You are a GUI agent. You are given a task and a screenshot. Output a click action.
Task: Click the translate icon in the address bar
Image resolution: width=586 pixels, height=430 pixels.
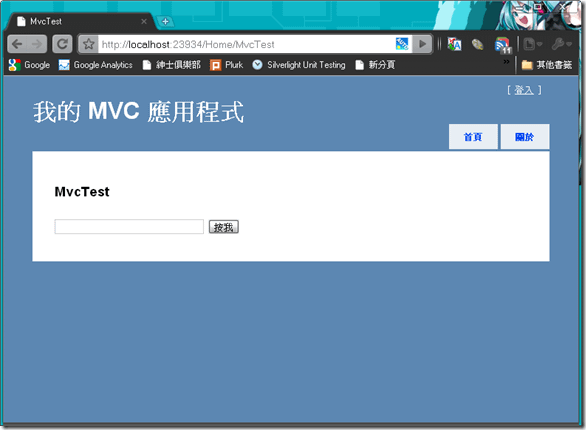pos(402,44)
